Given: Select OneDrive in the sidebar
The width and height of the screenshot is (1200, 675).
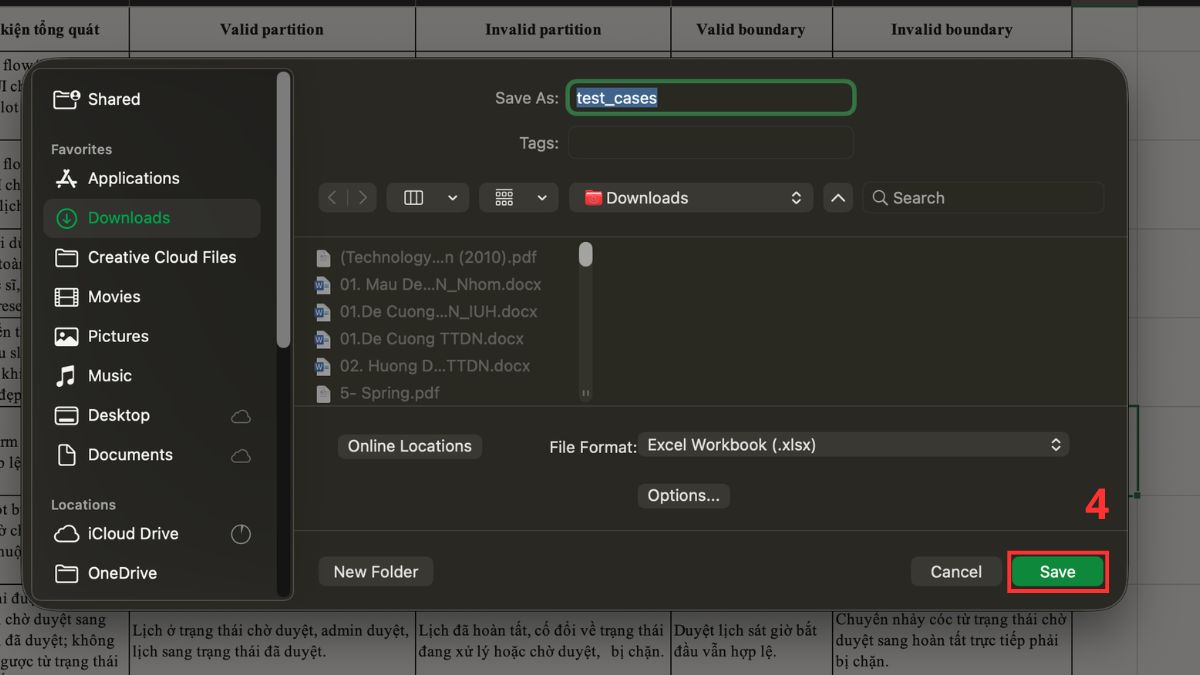Looking at the screenshot, I should tap(152, 573).
